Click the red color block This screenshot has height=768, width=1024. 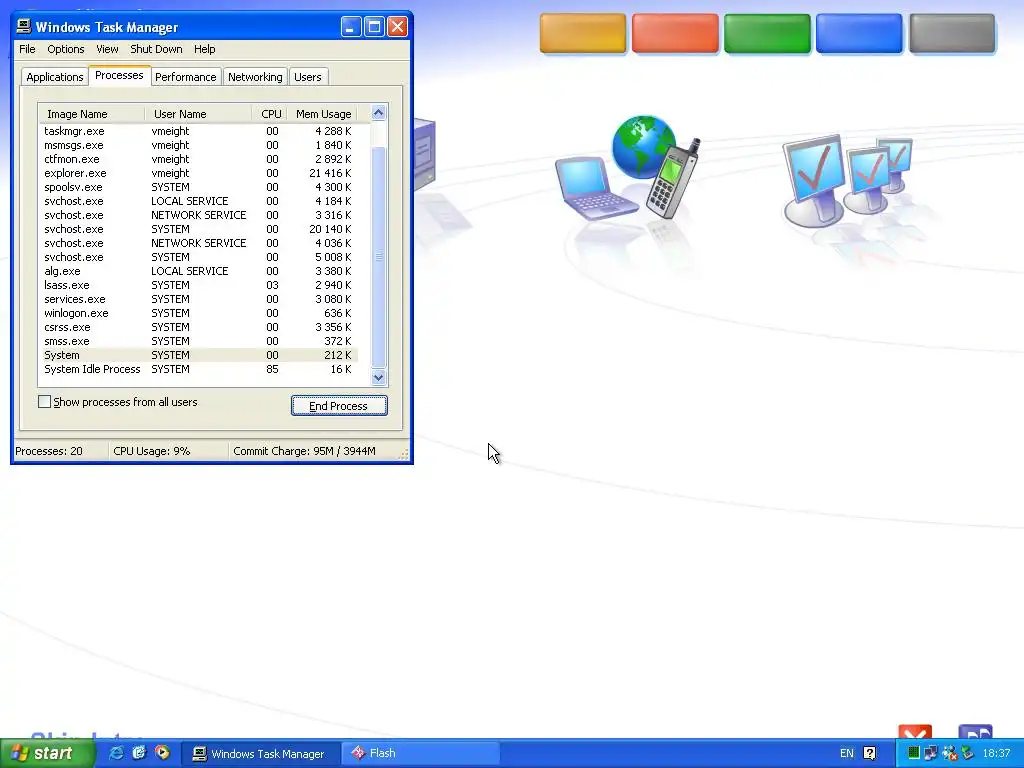point(675,33)
